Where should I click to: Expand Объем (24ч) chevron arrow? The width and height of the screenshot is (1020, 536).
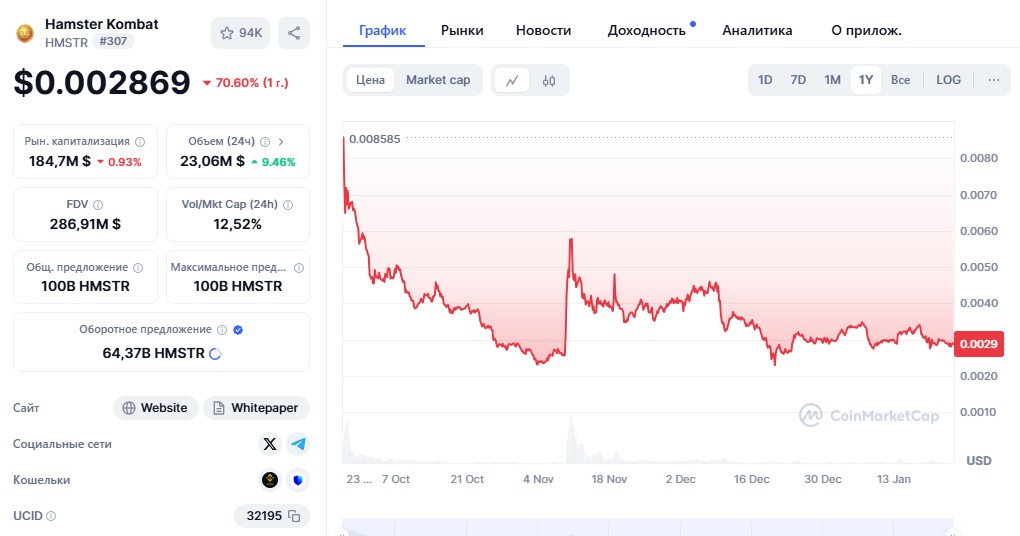[281, 142]
